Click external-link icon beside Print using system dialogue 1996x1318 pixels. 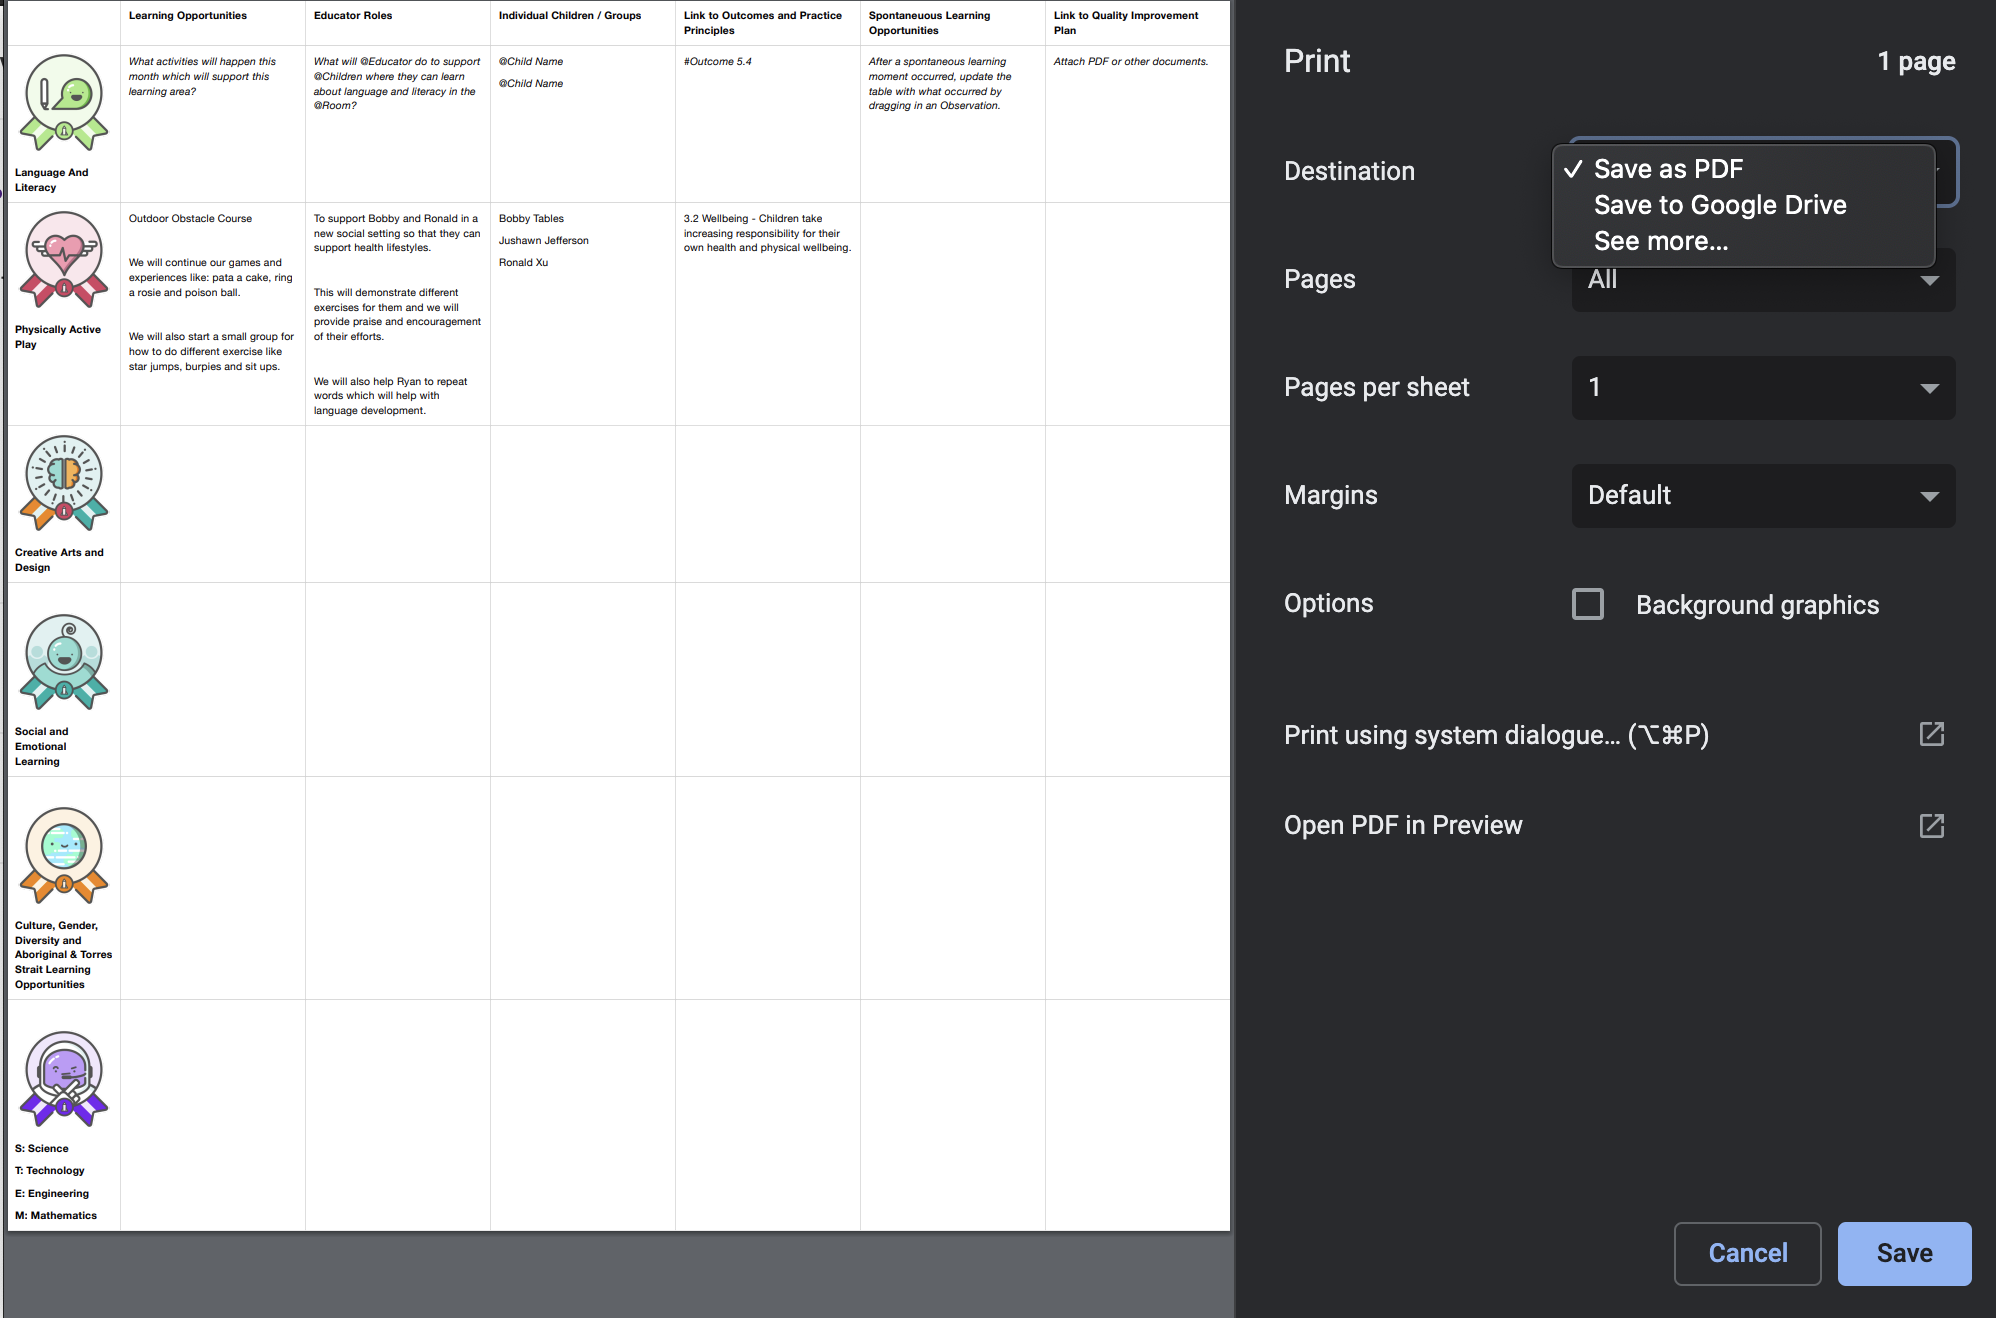(1932, 734)
